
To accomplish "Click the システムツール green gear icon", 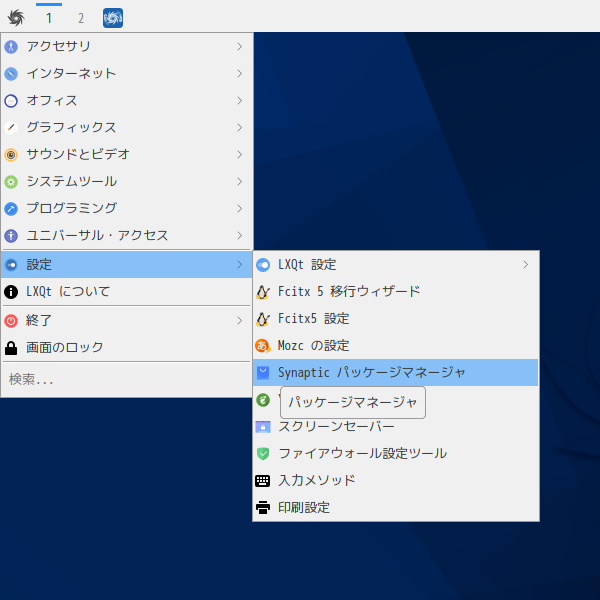I will click(x=11, y=181).
